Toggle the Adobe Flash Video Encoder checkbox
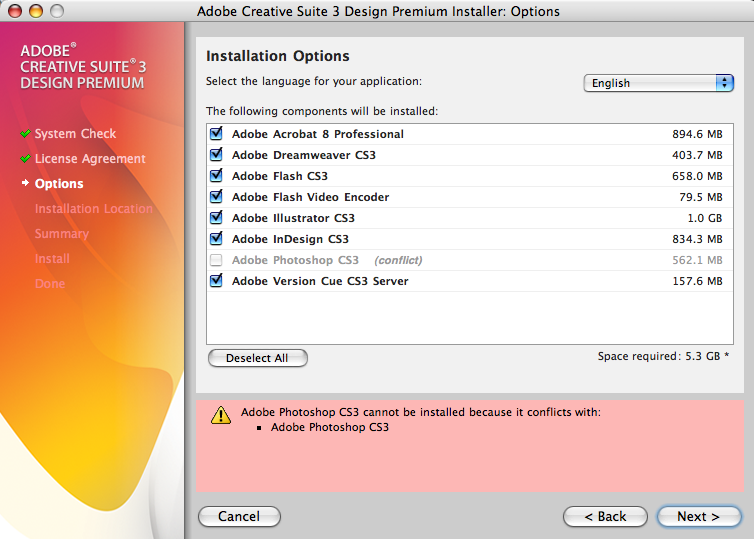Screen dimensions: 754x539 216,197
